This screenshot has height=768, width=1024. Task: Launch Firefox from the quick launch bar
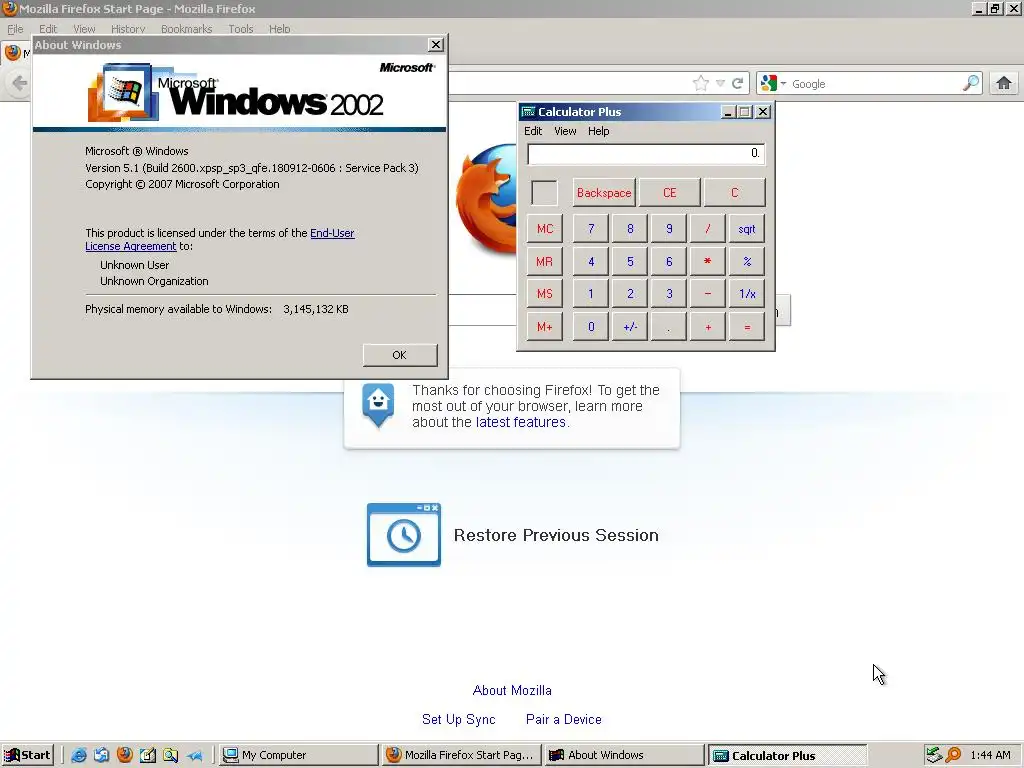[124, 755]
